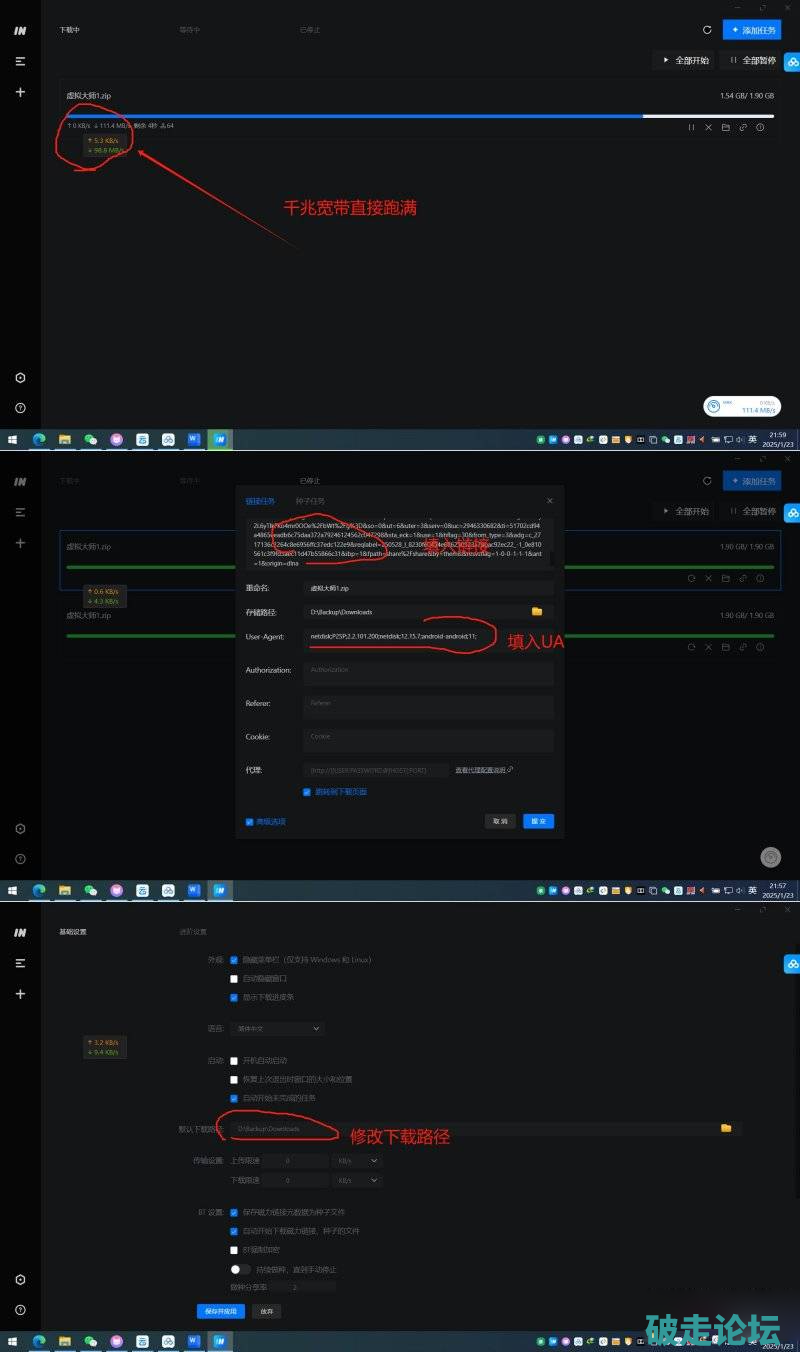800x1352 pixels.
Task: Switch to the 进阶设置 tab
Action: 192,932
